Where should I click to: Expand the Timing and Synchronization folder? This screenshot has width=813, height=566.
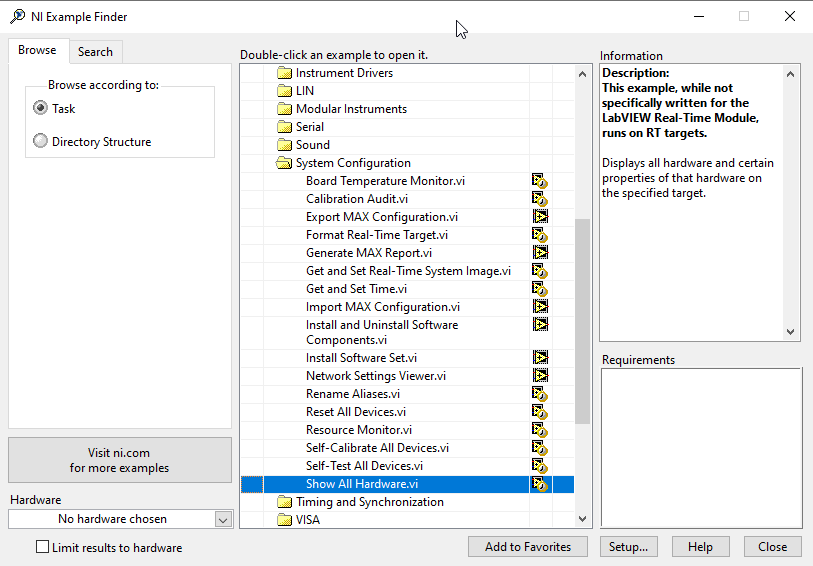tap(284, 502)
